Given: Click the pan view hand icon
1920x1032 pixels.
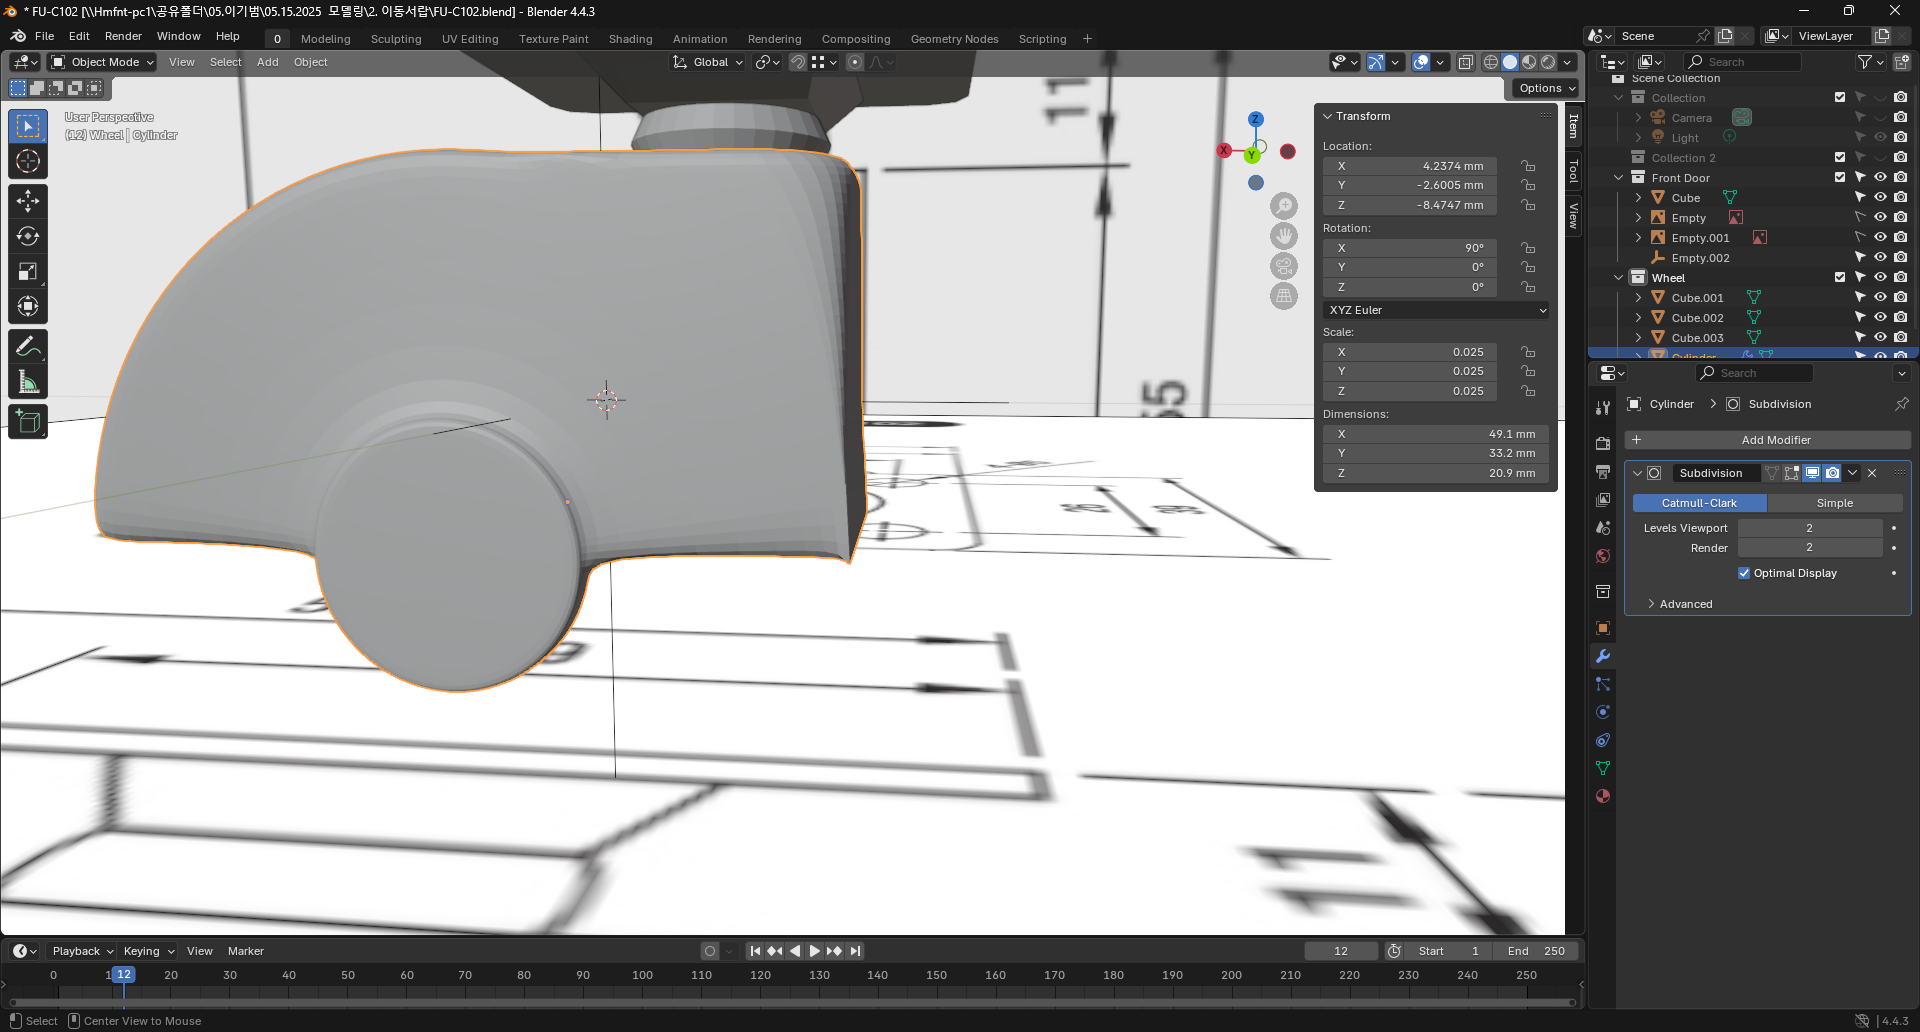Looking at the screenshot, I should pos(1284,236).
